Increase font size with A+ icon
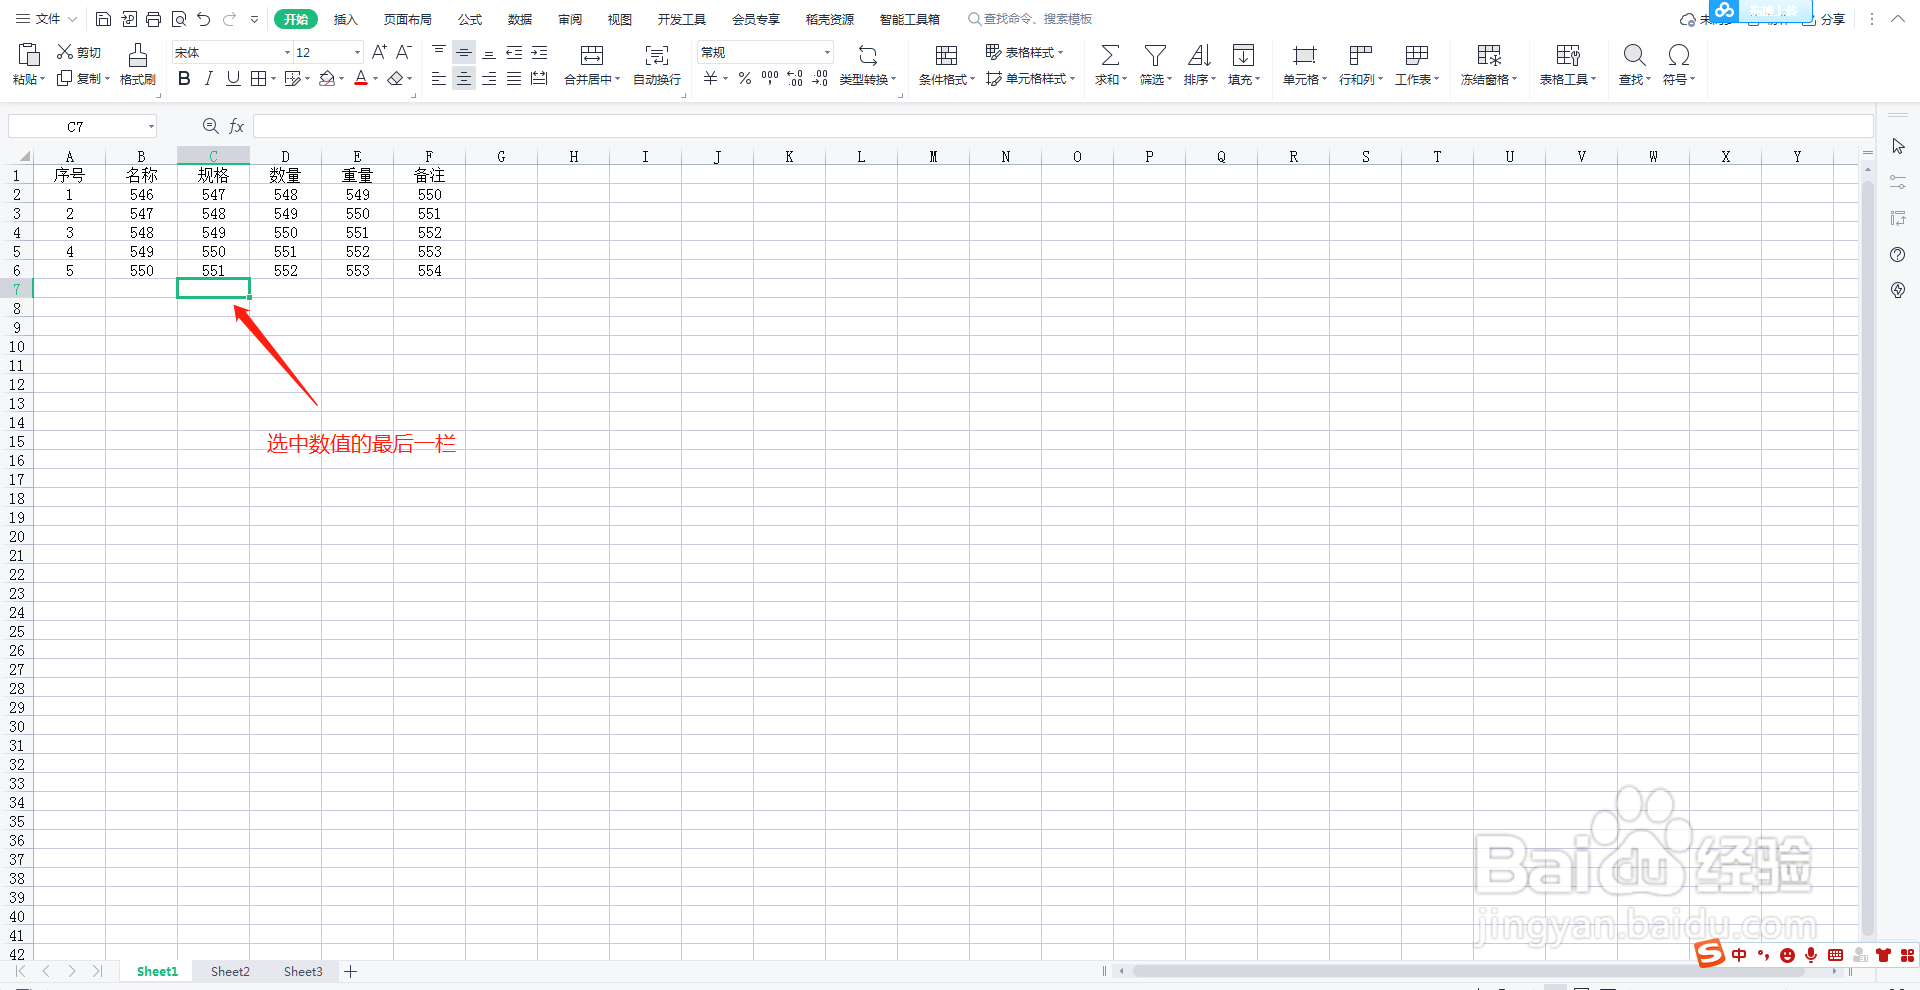This screenshot has width=1920, height=990. click(379, 52)
